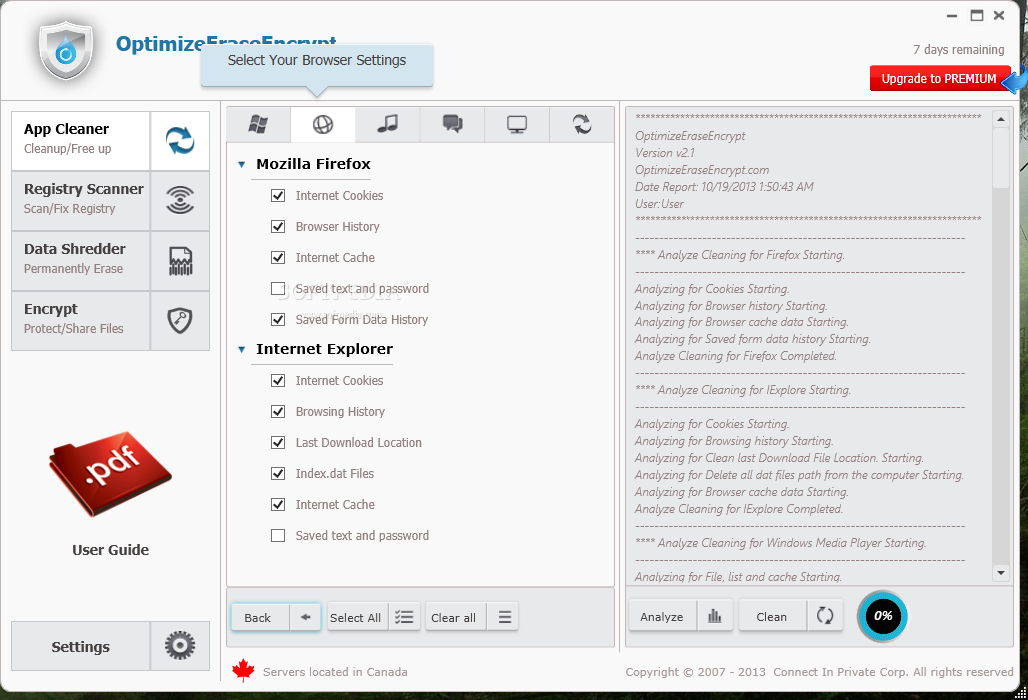Open the Windows category tab icon

coord(258,124)
